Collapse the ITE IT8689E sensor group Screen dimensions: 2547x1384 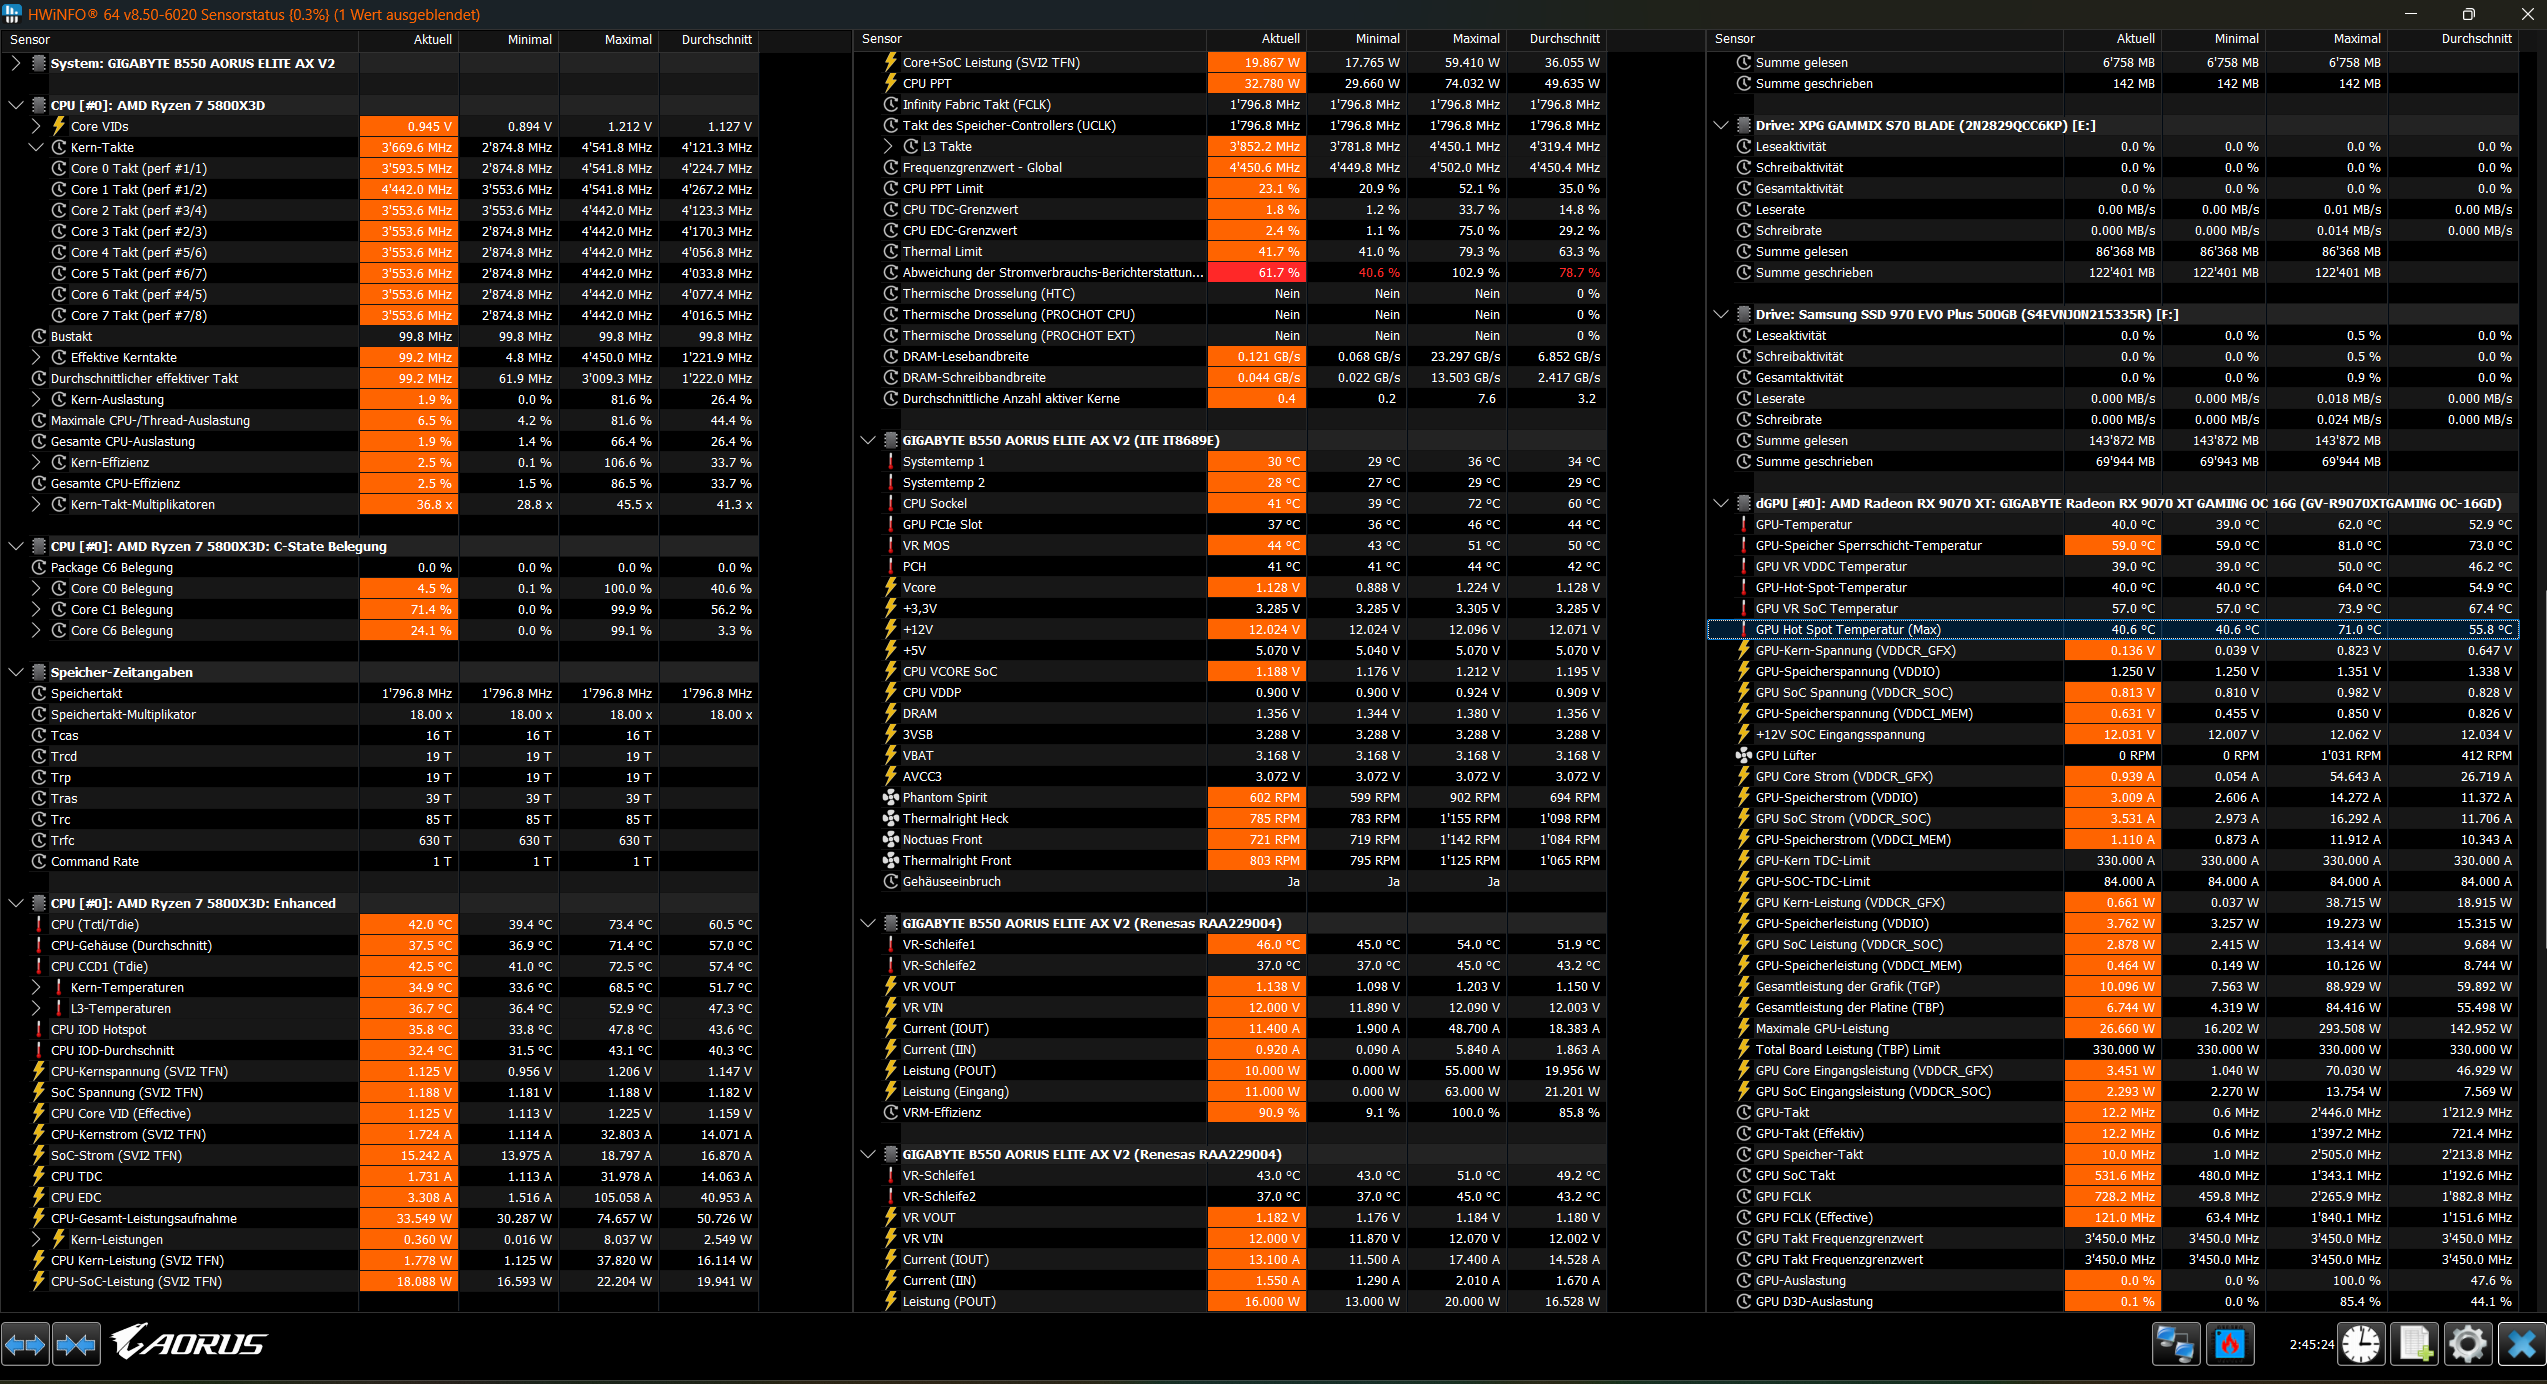coord(867,440)
